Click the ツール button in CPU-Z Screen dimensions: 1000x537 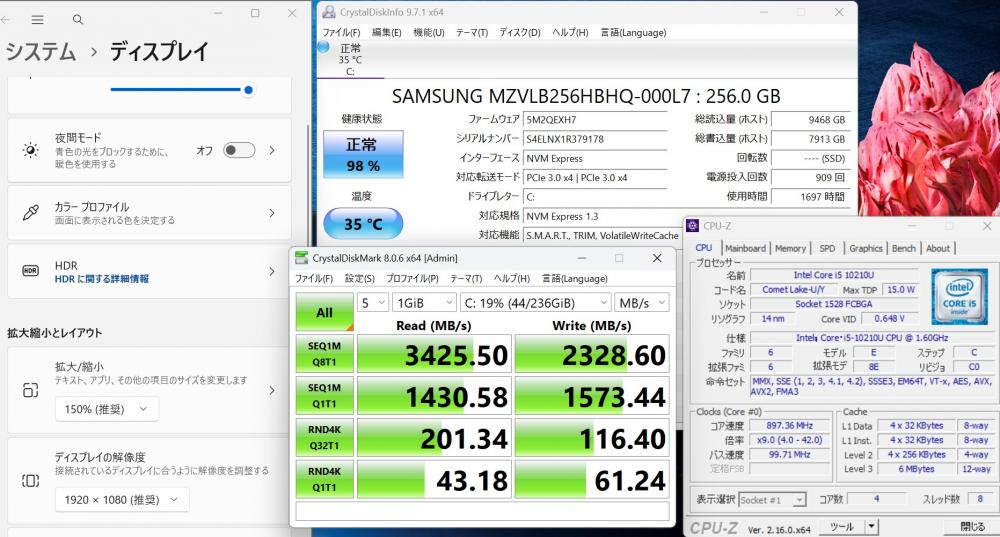point(841,527)
